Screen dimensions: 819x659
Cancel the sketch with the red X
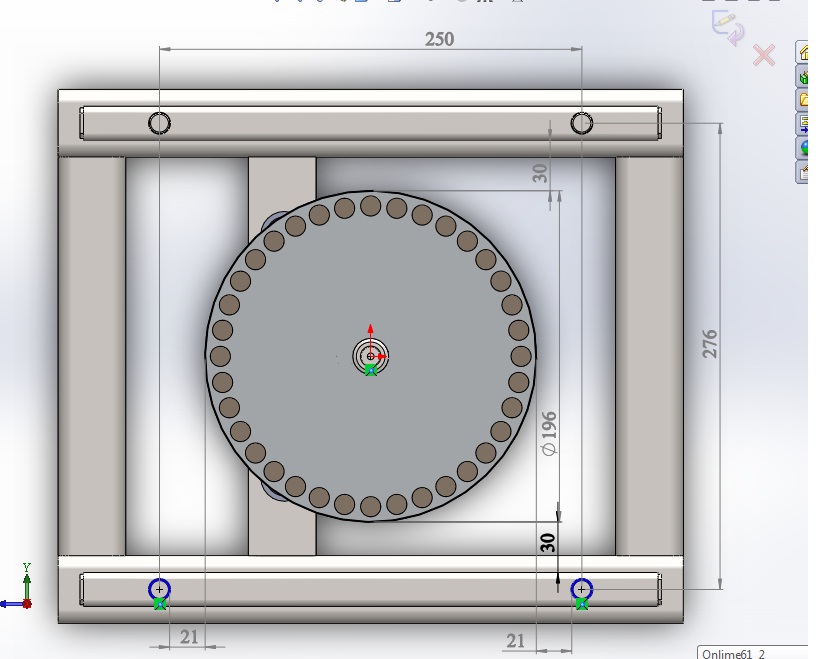pos(764,55)
